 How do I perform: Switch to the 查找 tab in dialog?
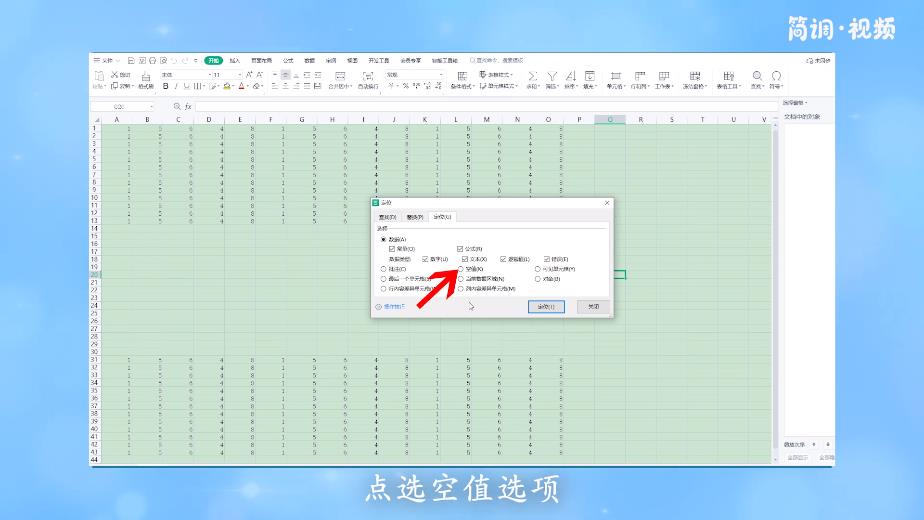point(387,217)
